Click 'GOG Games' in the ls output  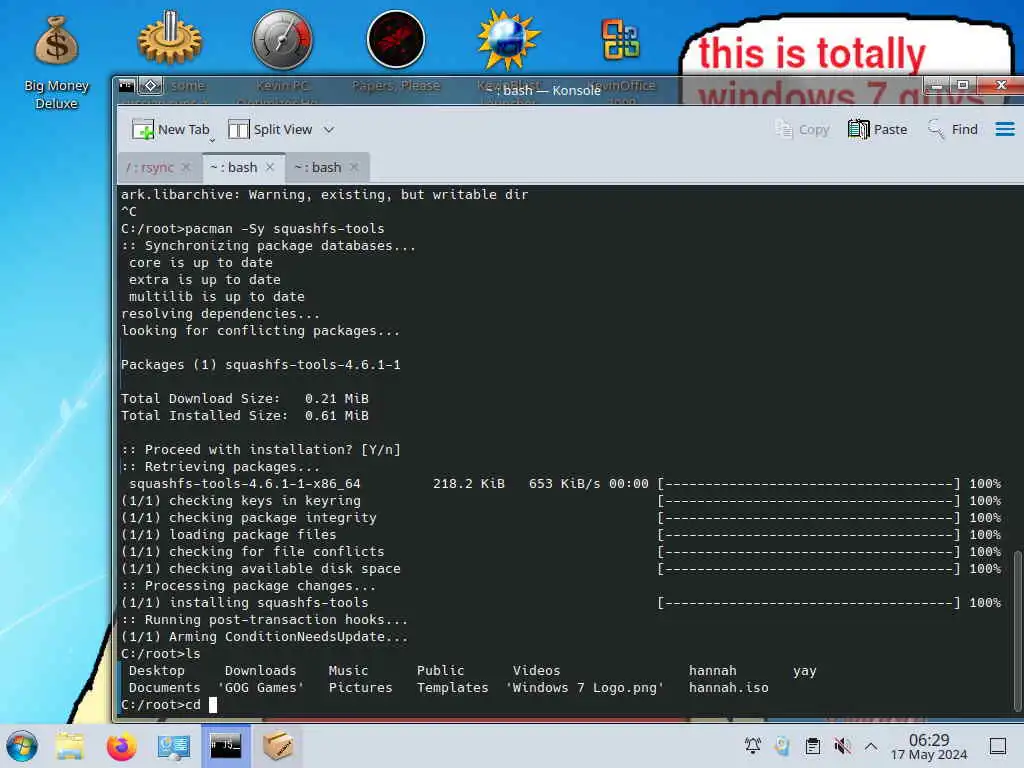coord(261,688)
